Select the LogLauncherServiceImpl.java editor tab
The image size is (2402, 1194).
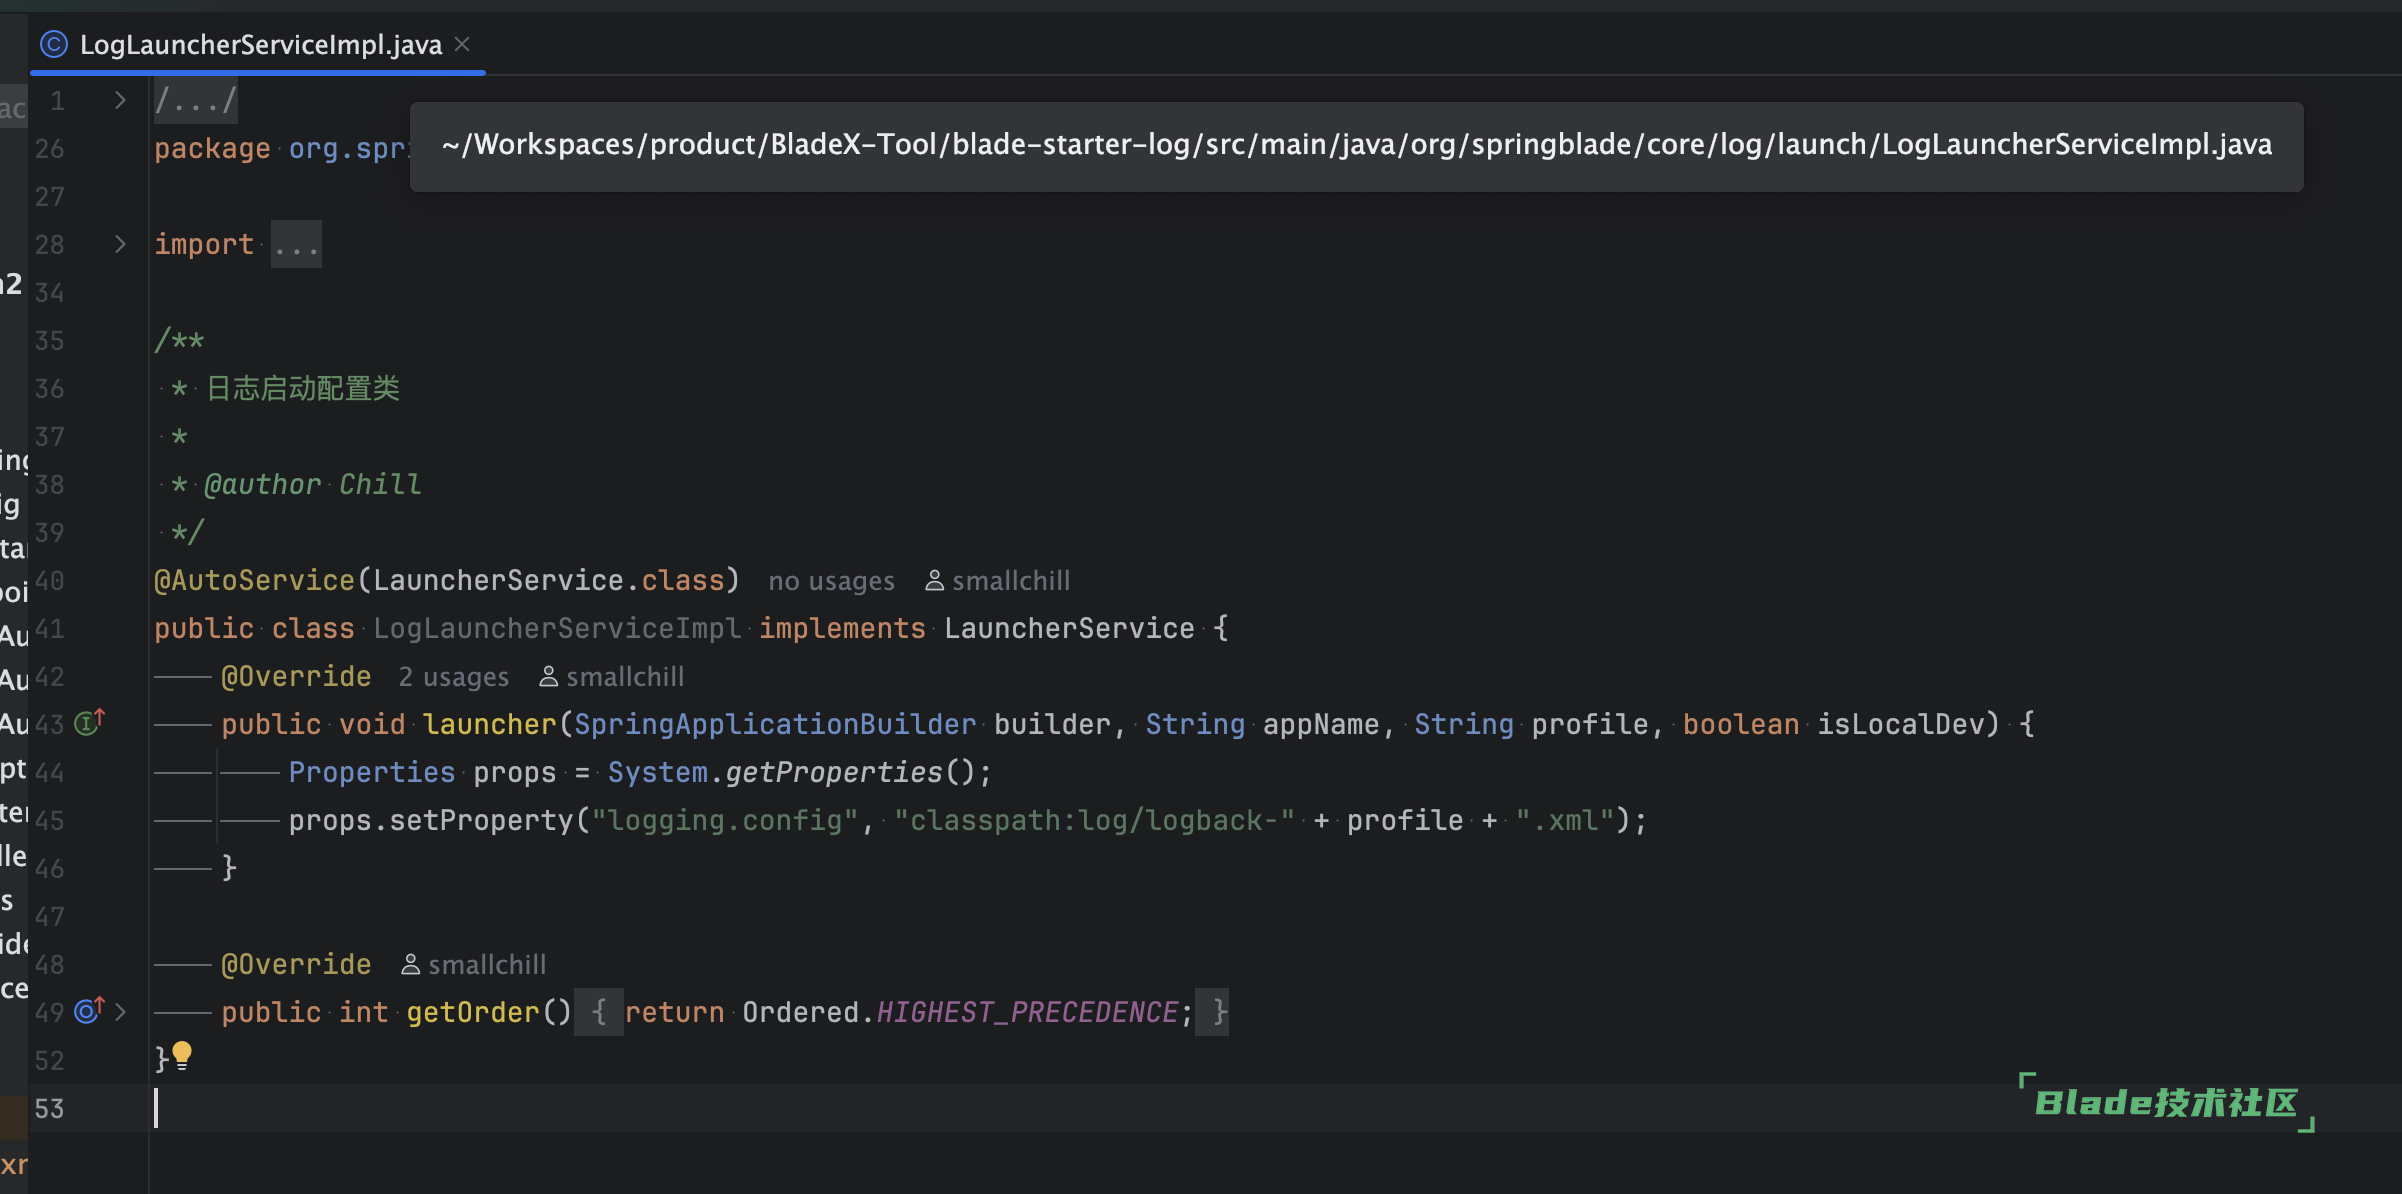260,45
